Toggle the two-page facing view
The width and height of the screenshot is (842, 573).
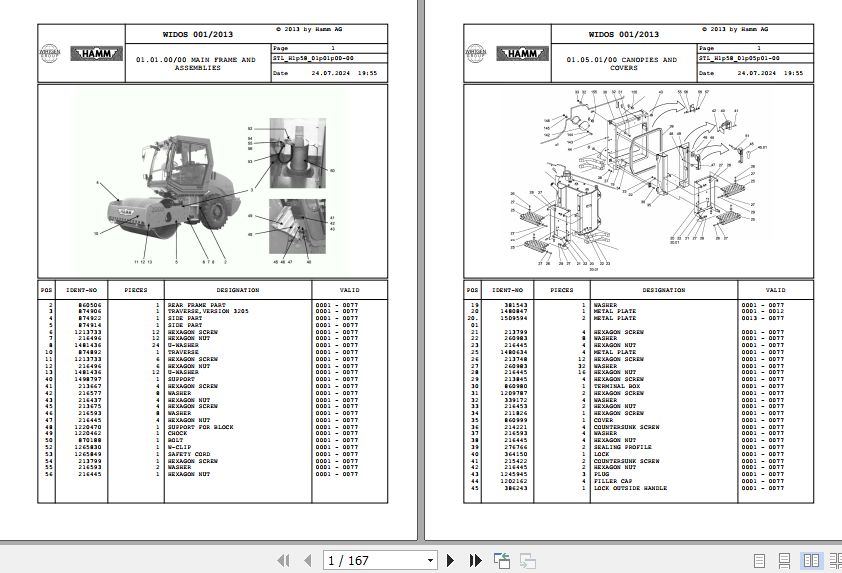811,561
